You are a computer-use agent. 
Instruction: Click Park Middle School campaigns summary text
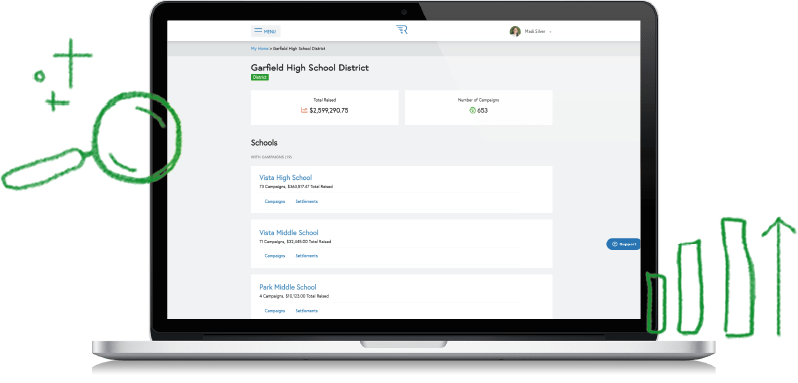click(294, 296)
